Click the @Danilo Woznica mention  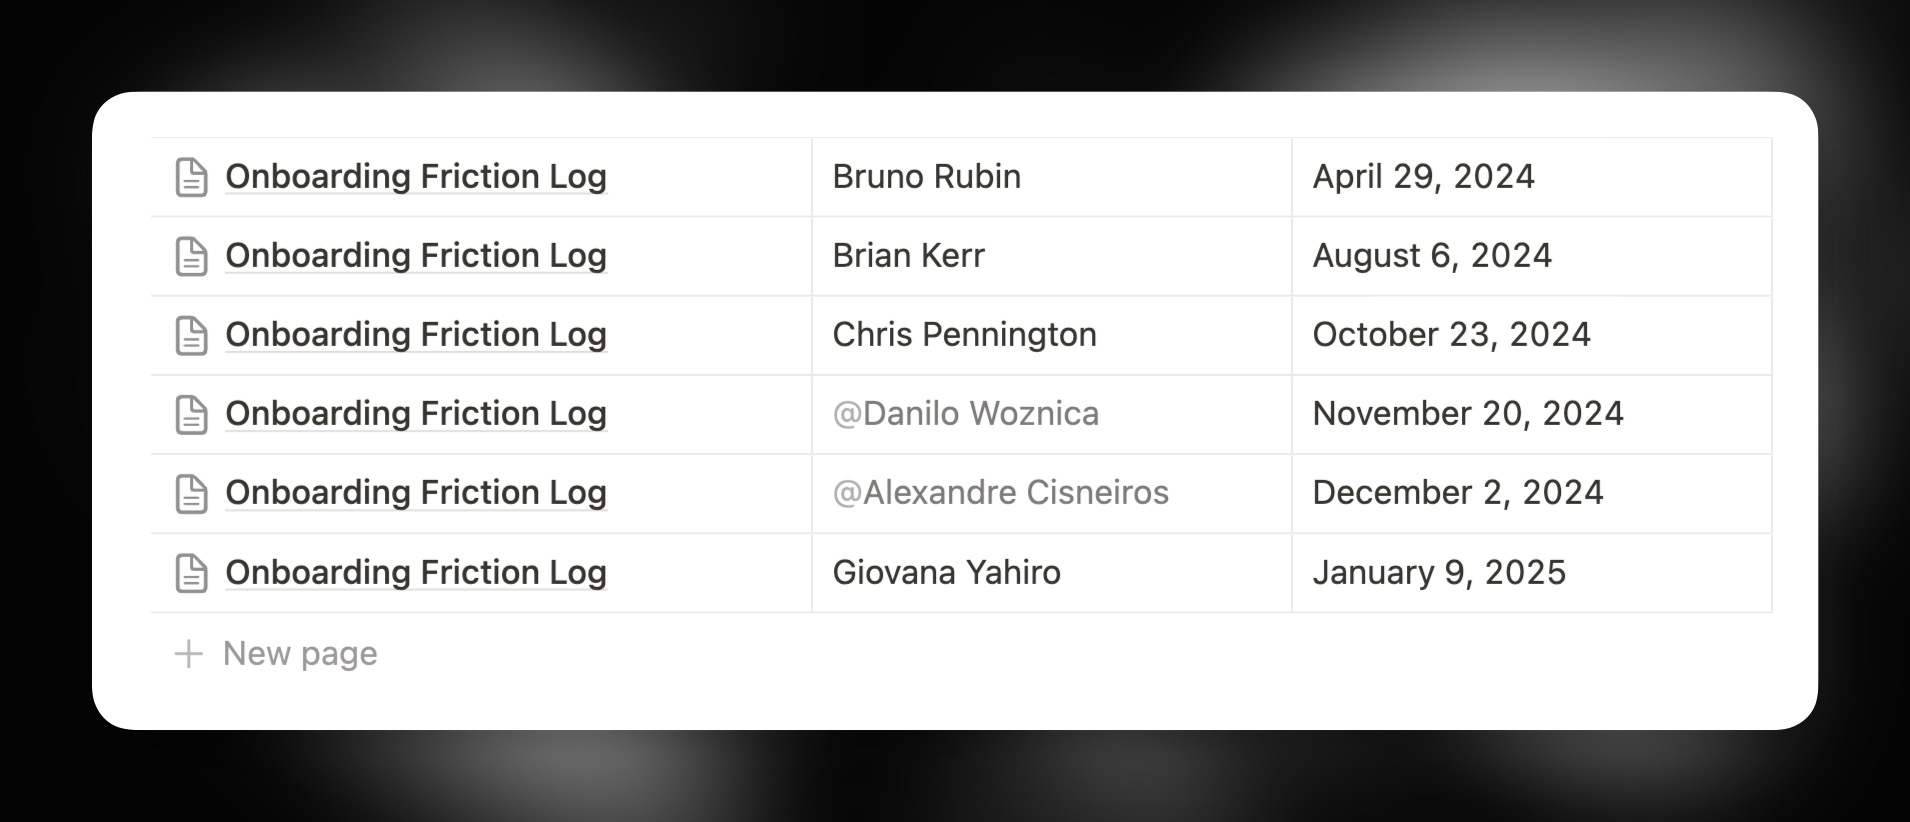pos(965,414)
